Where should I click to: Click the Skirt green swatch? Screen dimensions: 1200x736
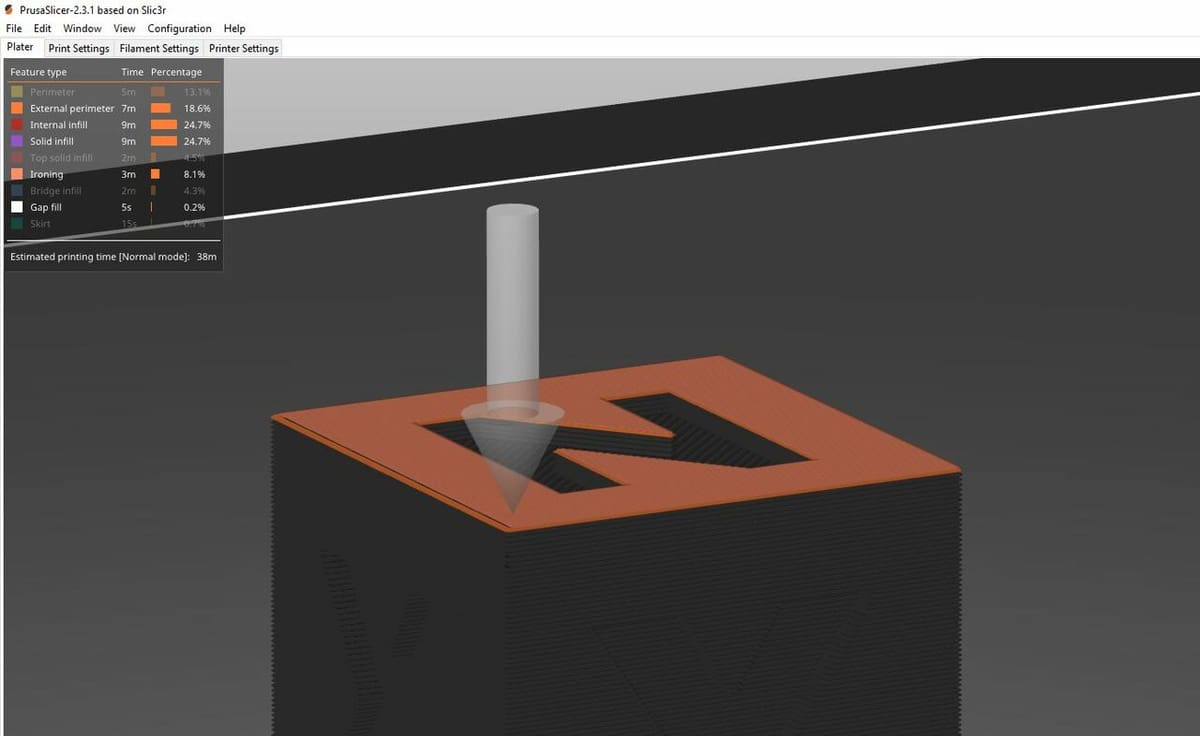click(x=17, y=224)
